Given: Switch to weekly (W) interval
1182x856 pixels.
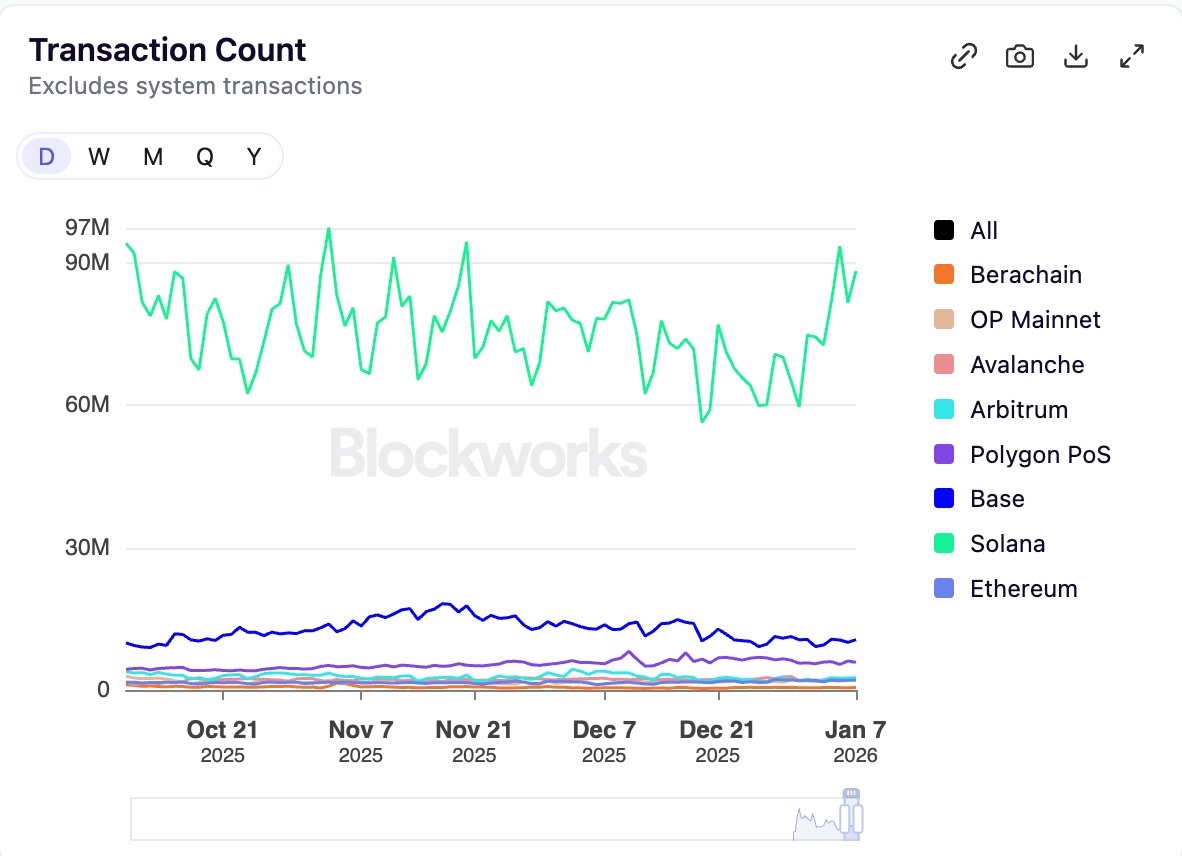Looking at the screenshot, I should (x=99, y=157).
